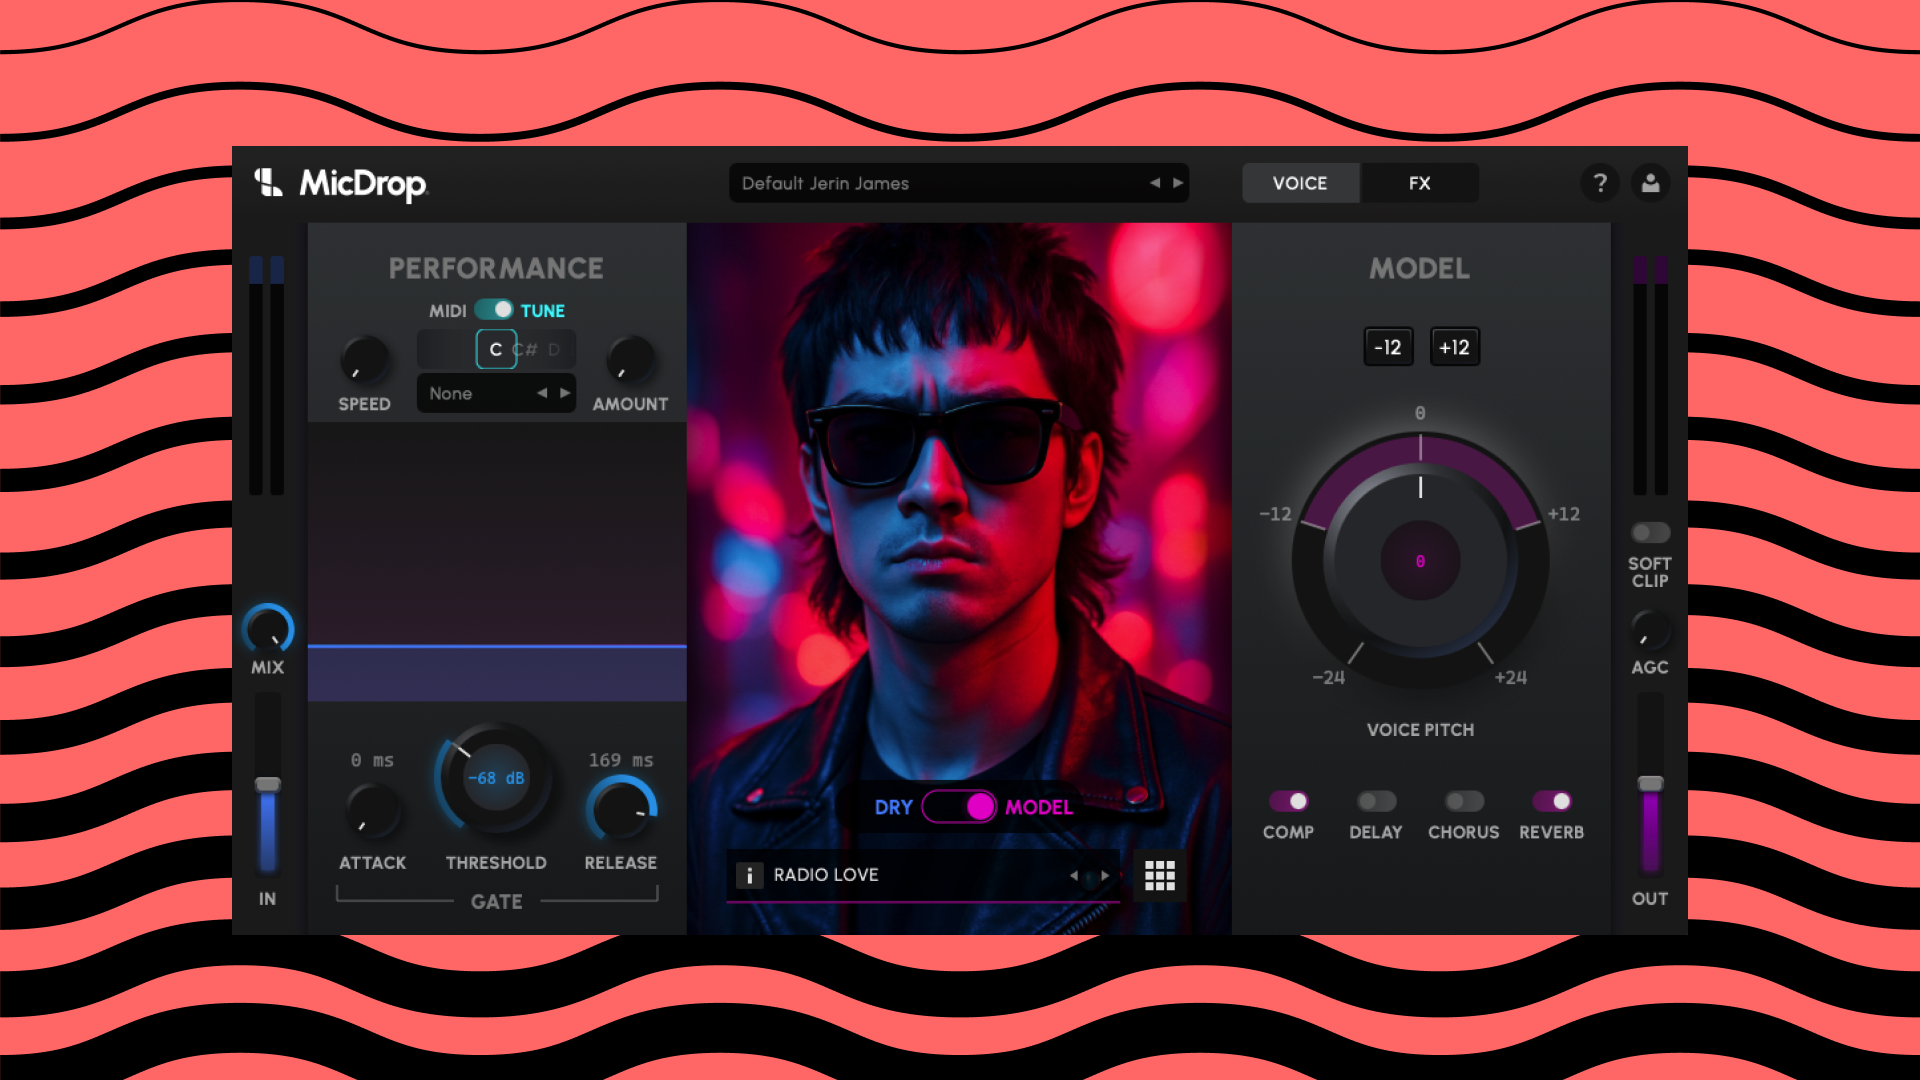Click the AMOUNT knob
The image size is (1920, 1080).
pos(630,359)
